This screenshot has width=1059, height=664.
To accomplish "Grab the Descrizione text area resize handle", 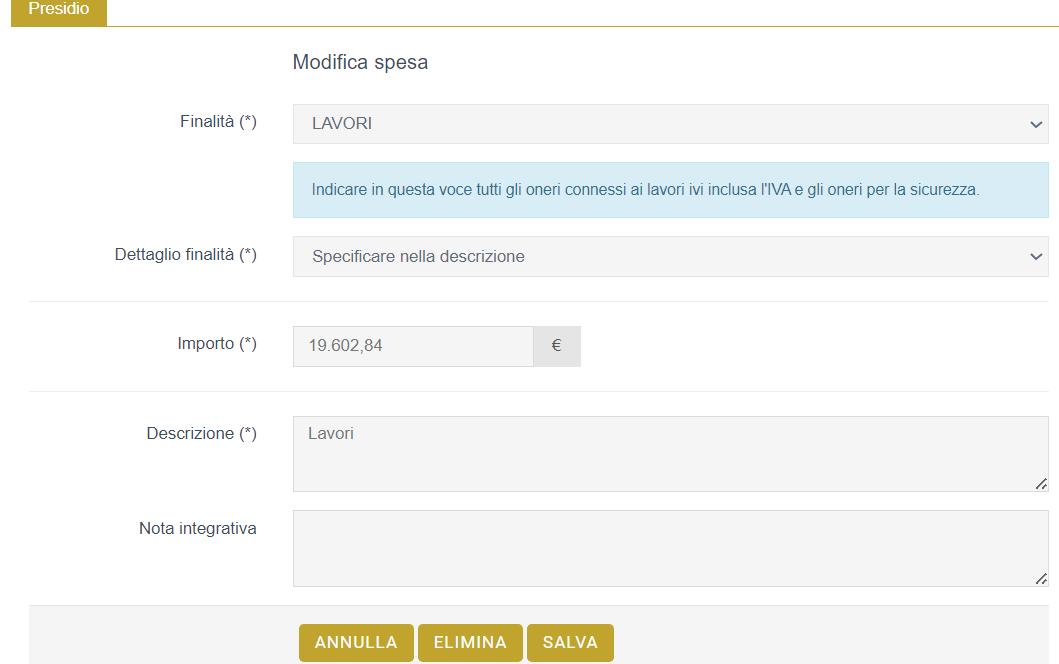I will tap(1041, 484).
